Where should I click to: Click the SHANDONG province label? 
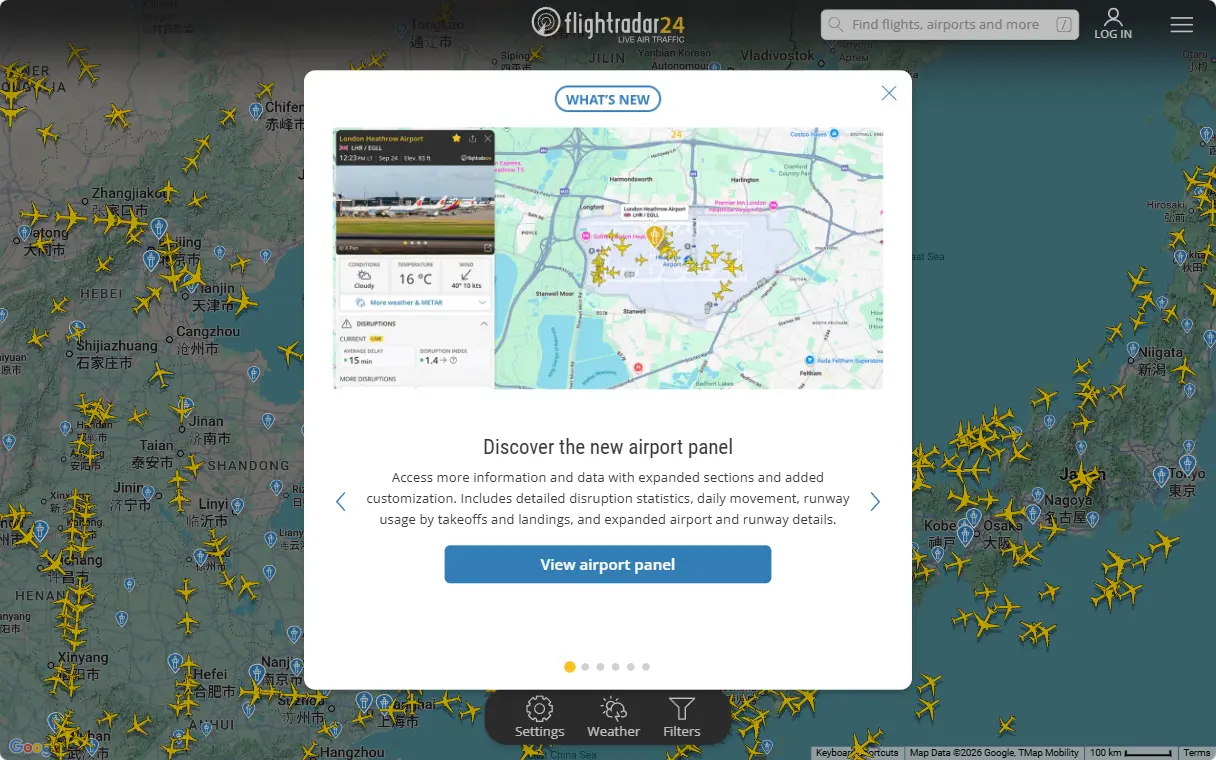coord(248,465)
